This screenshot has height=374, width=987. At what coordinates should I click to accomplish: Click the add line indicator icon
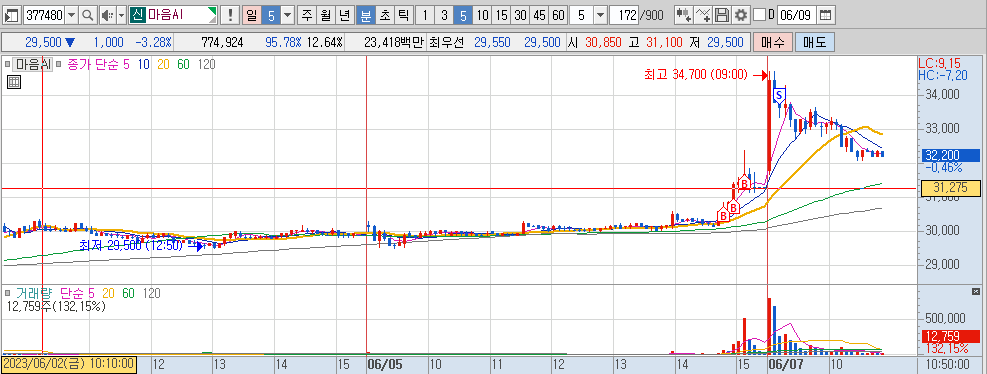tap(704, 14)
